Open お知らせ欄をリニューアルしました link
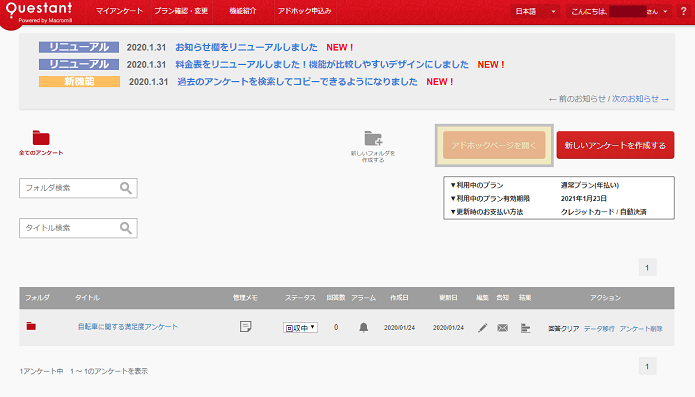This screenshot has width=695, height=397. [x=246, y=47]
